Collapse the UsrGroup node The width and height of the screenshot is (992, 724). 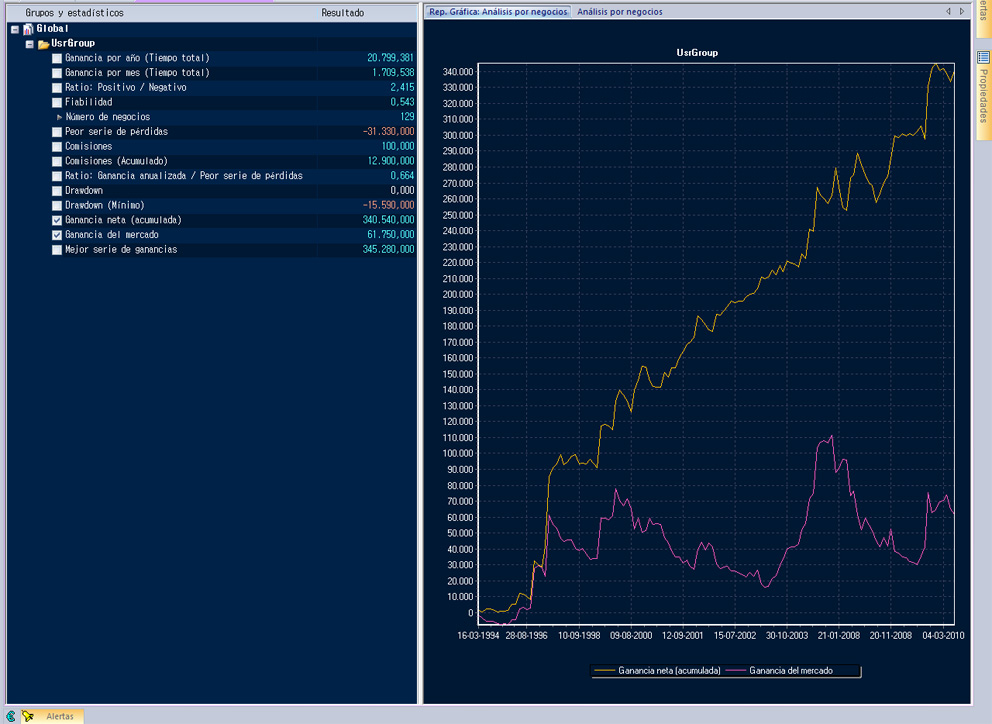30,44
